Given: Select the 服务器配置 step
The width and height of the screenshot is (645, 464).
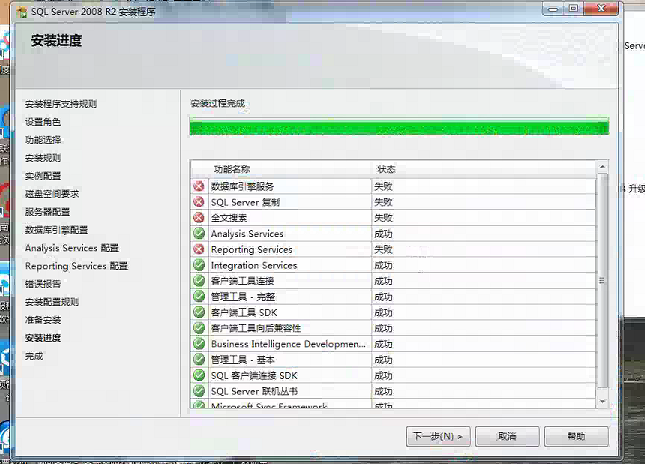Looking at the screenshot, I should [x=47, y=212].
